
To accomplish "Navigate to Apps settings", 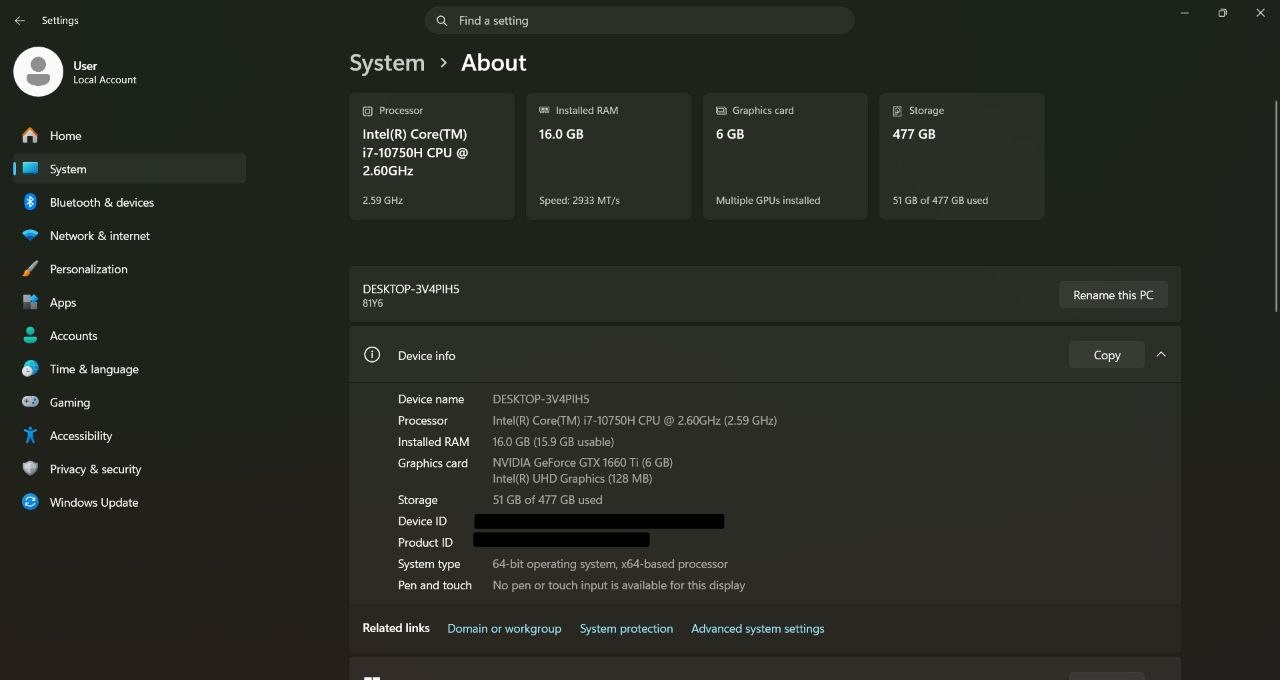I will (129, 302).
